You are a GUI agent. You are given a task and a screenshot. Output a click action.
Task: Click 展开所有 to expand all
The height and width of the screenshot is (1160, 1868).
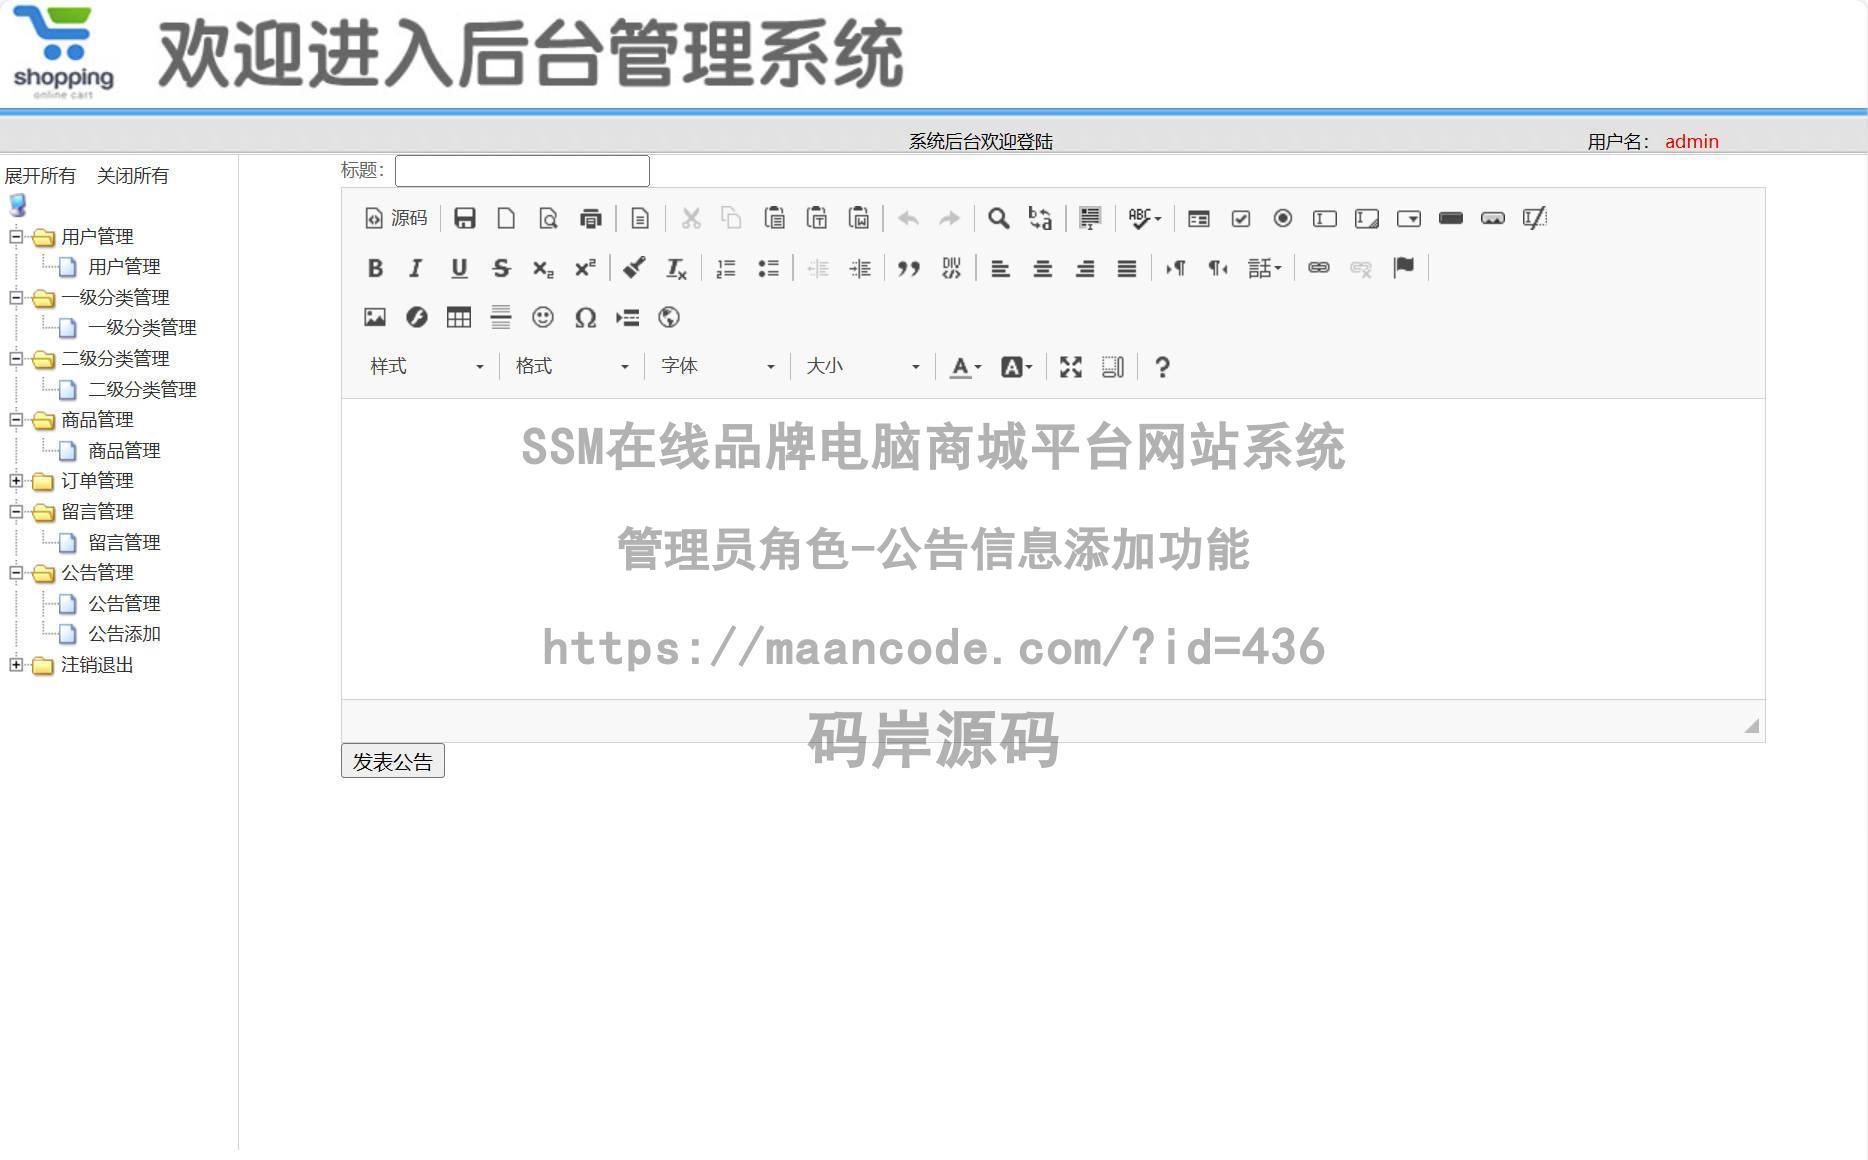[40, 176]
